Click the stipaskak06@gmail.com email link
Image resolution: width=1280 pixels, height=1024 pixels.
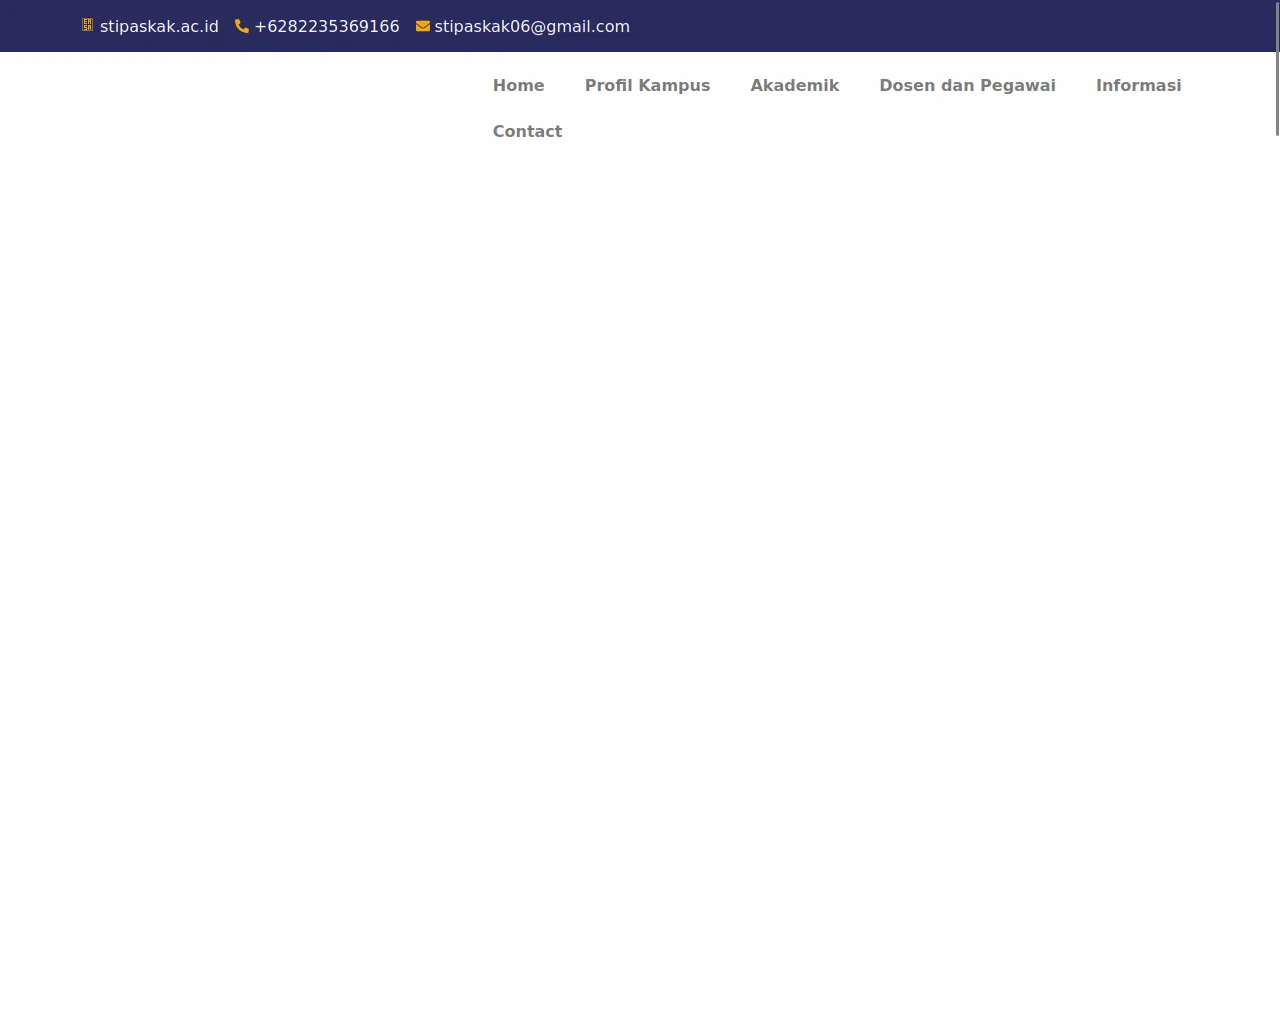point(531,27)
